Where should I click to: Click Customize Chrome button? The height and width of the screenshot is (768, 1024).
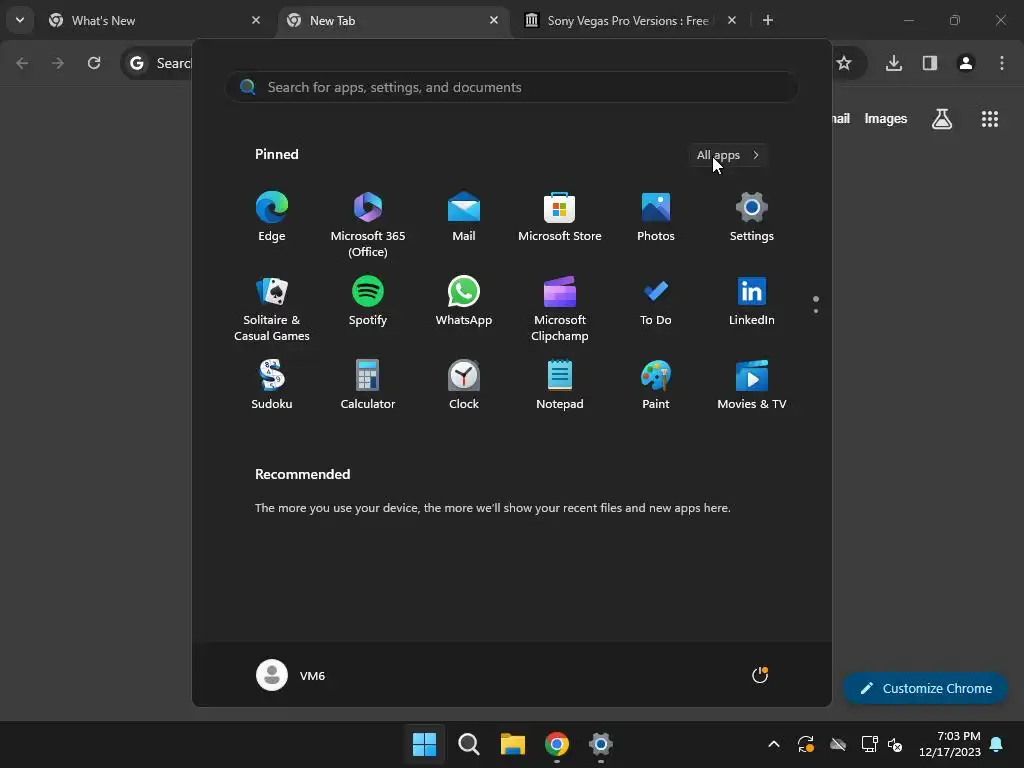[925, 688]
